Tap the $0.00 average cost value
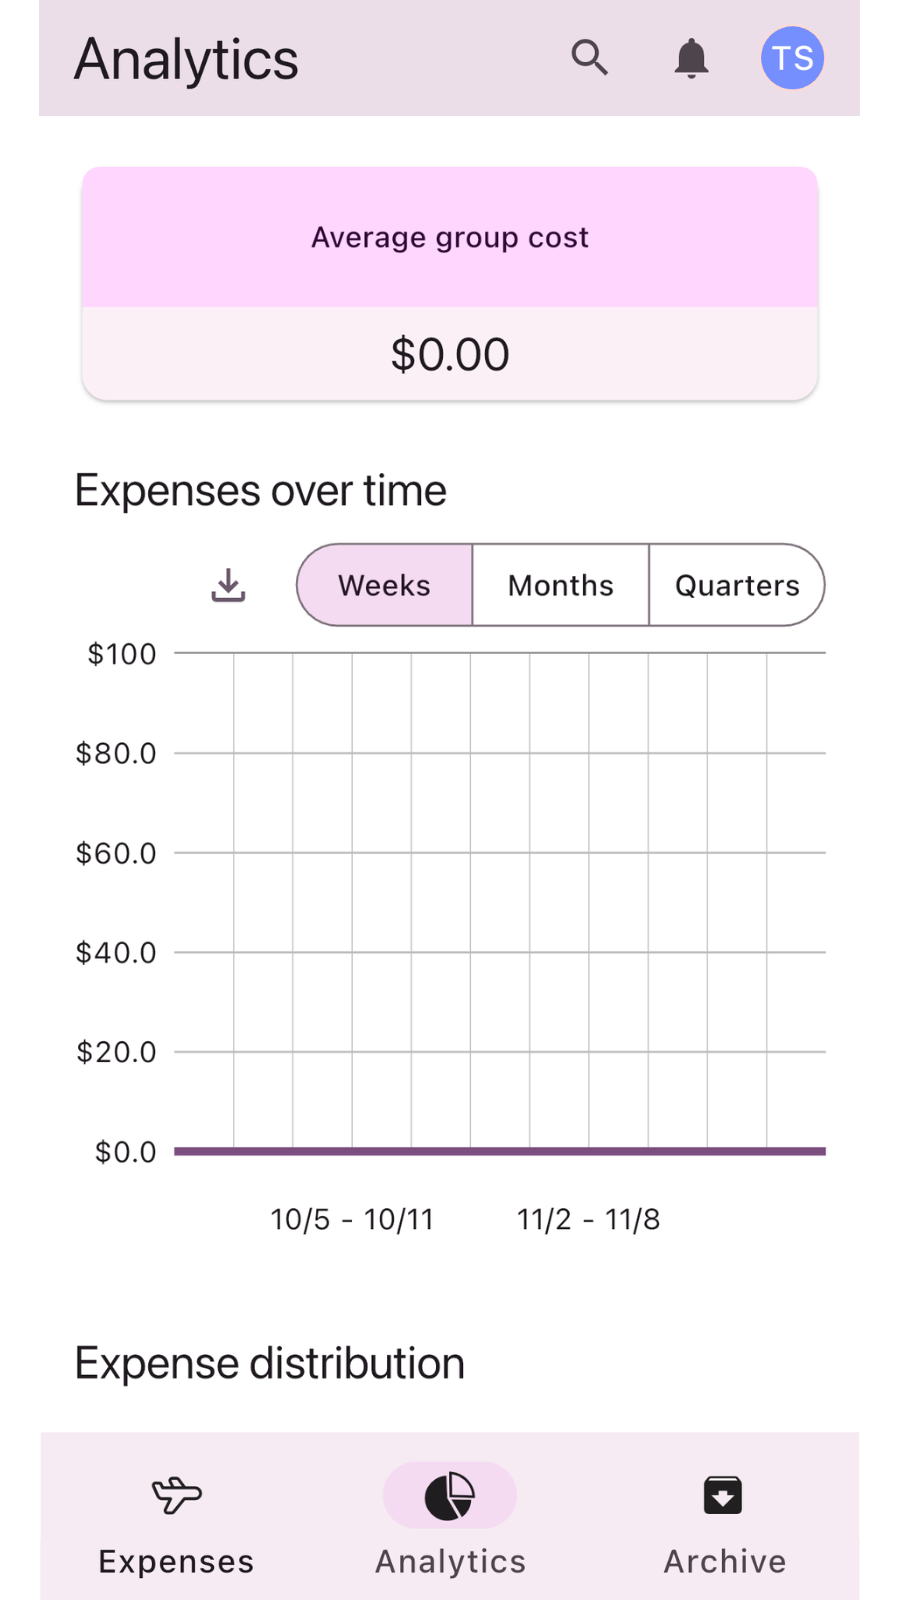Screen dimensions: 900x1600 [x=450, y=354]
